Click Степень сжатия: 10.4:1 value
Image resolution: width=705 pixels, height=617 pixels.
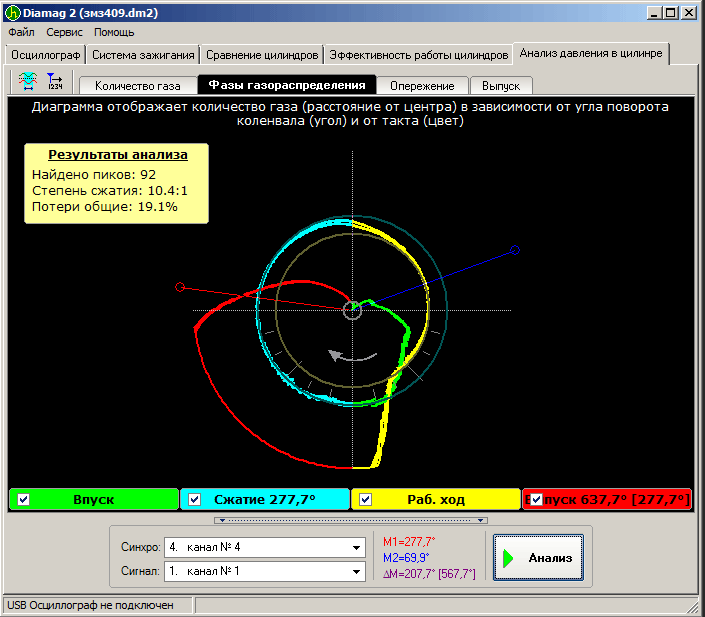(x=109, y=191)
